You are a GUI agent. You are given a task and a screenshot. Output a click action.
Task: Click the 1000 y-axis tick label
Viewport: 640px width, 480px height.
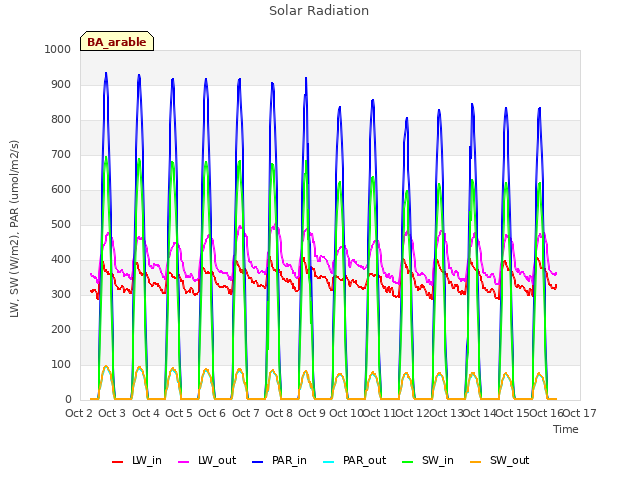[x=58, y=49]
